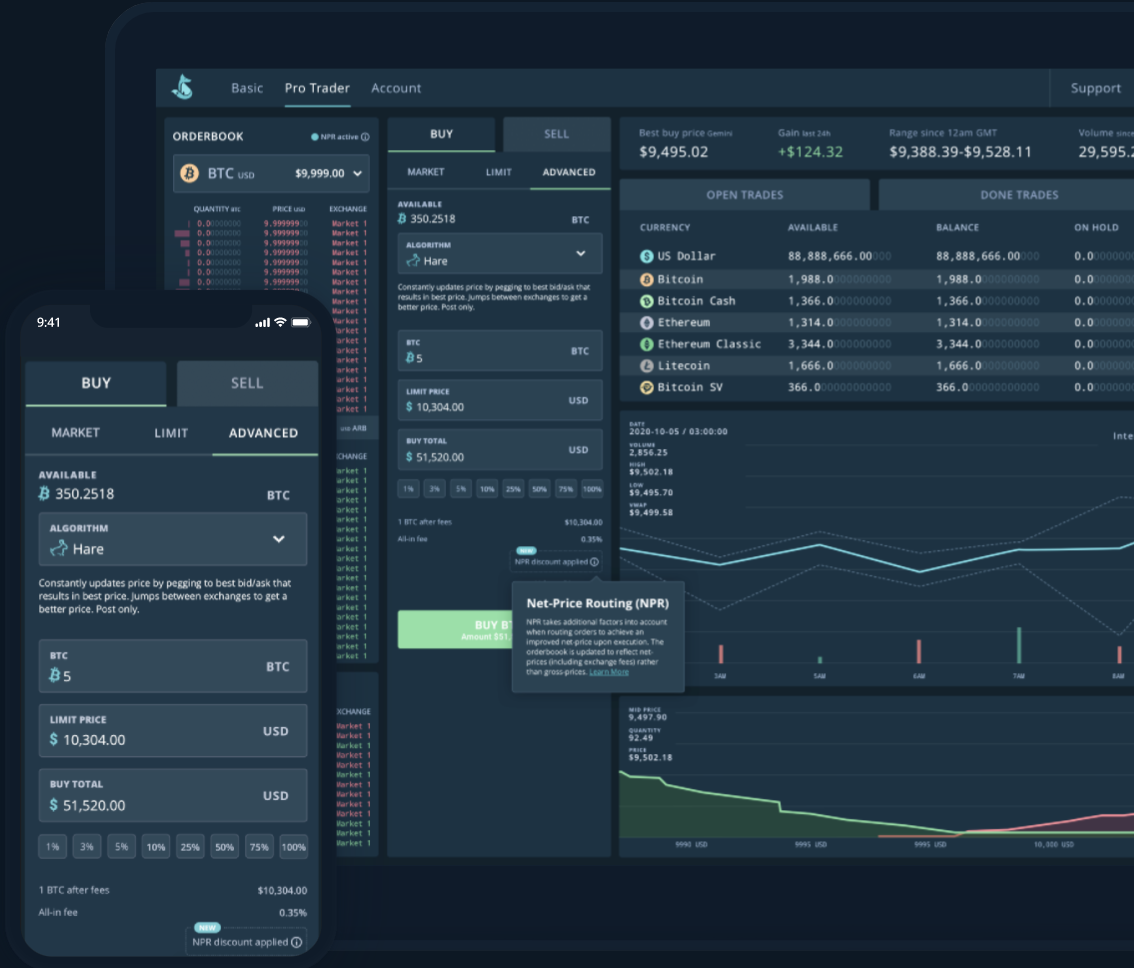The image size is (1134, 968).
Task: Click the gain value "+$124.32"
Action: tap(810, 152)
